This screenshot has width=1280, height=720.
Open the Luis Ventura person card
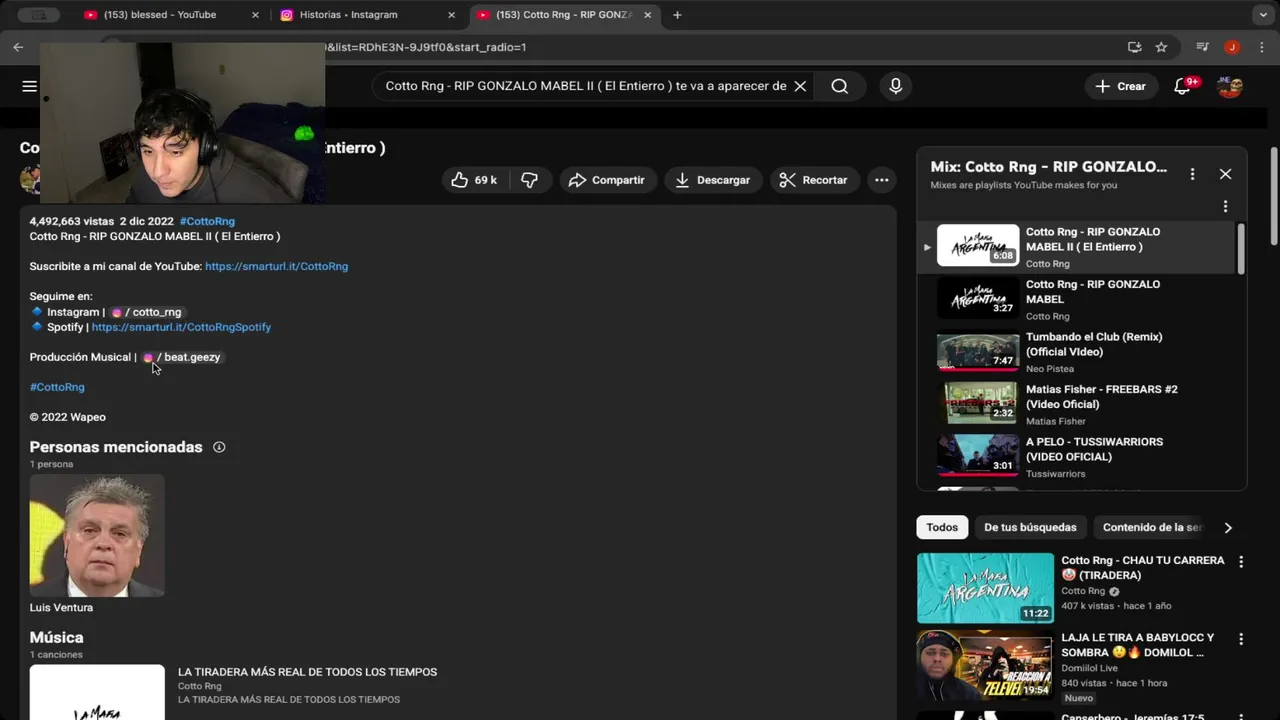coord(97,544)
